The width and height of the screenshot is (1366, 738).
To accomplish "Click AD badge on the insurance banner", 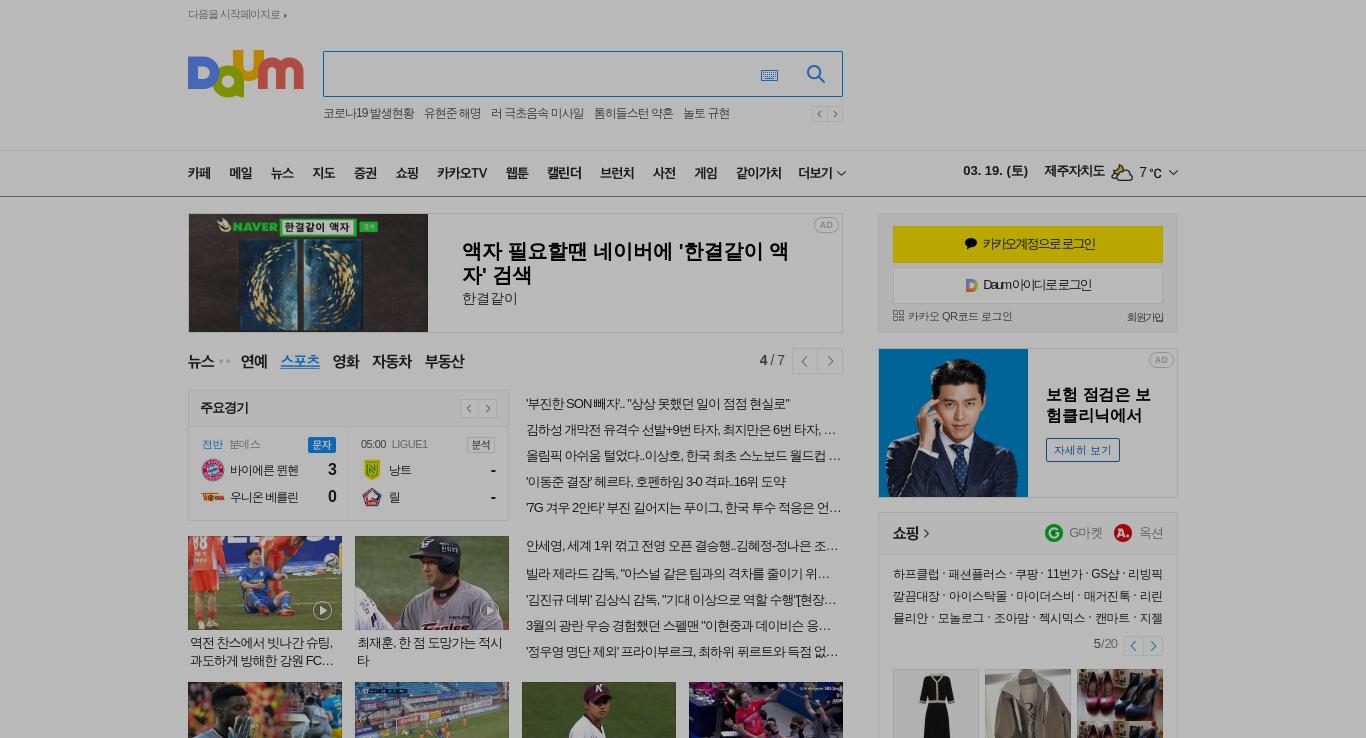I will click(x=1161, y=360).
